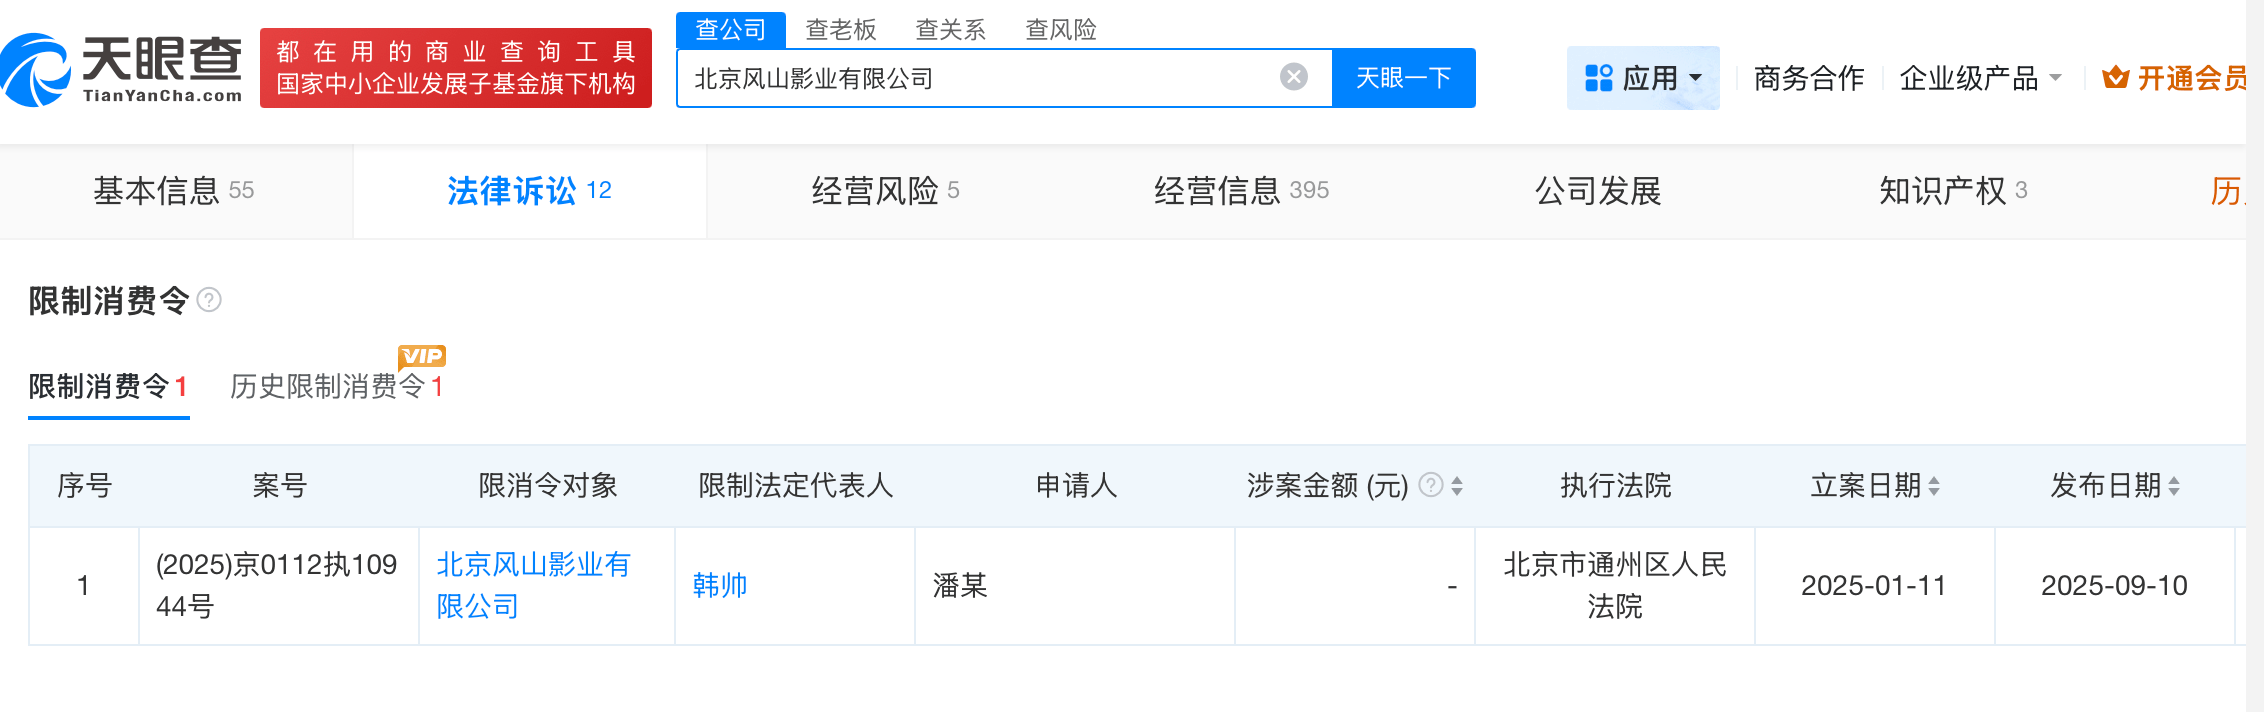
Task: Click the help icon next to 涉案金额
Action: 1431,485
